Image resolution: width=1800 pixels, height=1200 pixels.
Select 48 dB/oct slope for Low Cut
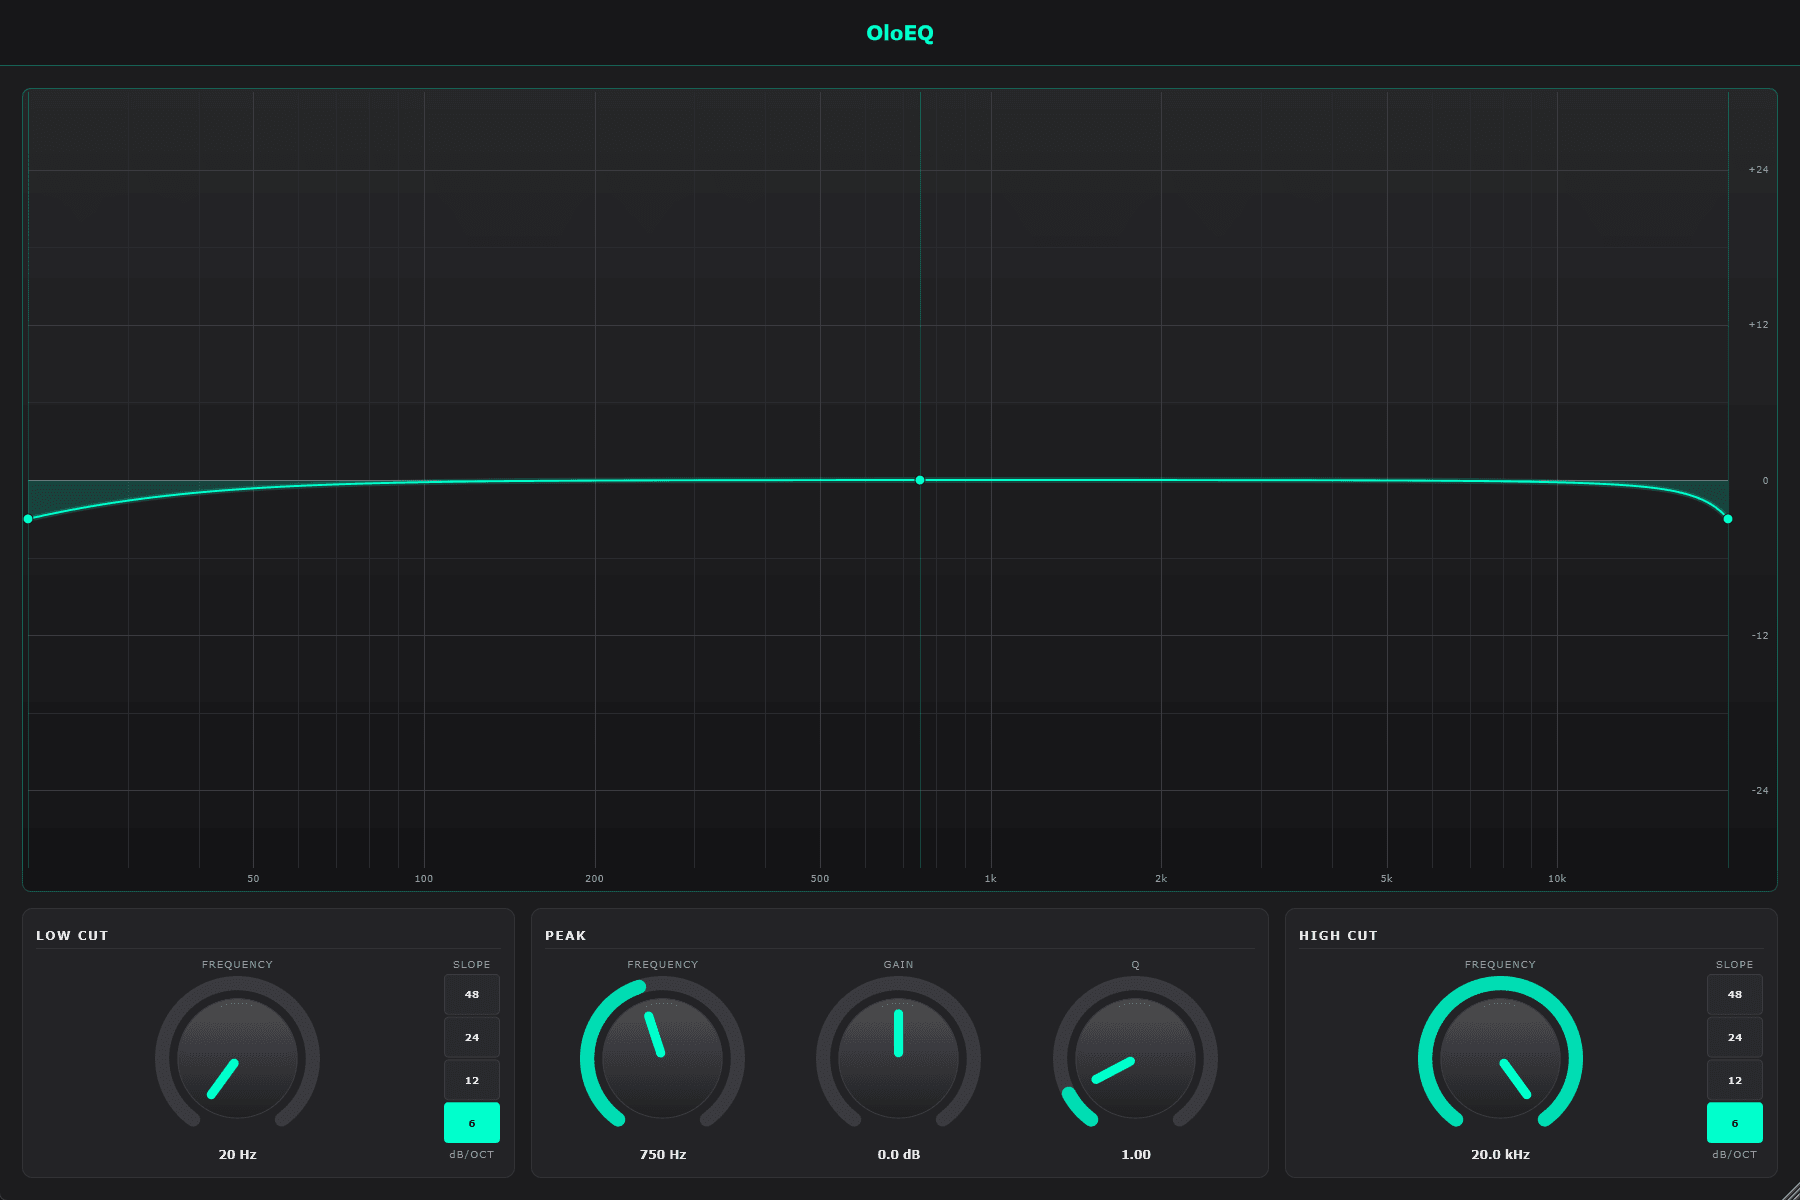(x=472, y=994)
